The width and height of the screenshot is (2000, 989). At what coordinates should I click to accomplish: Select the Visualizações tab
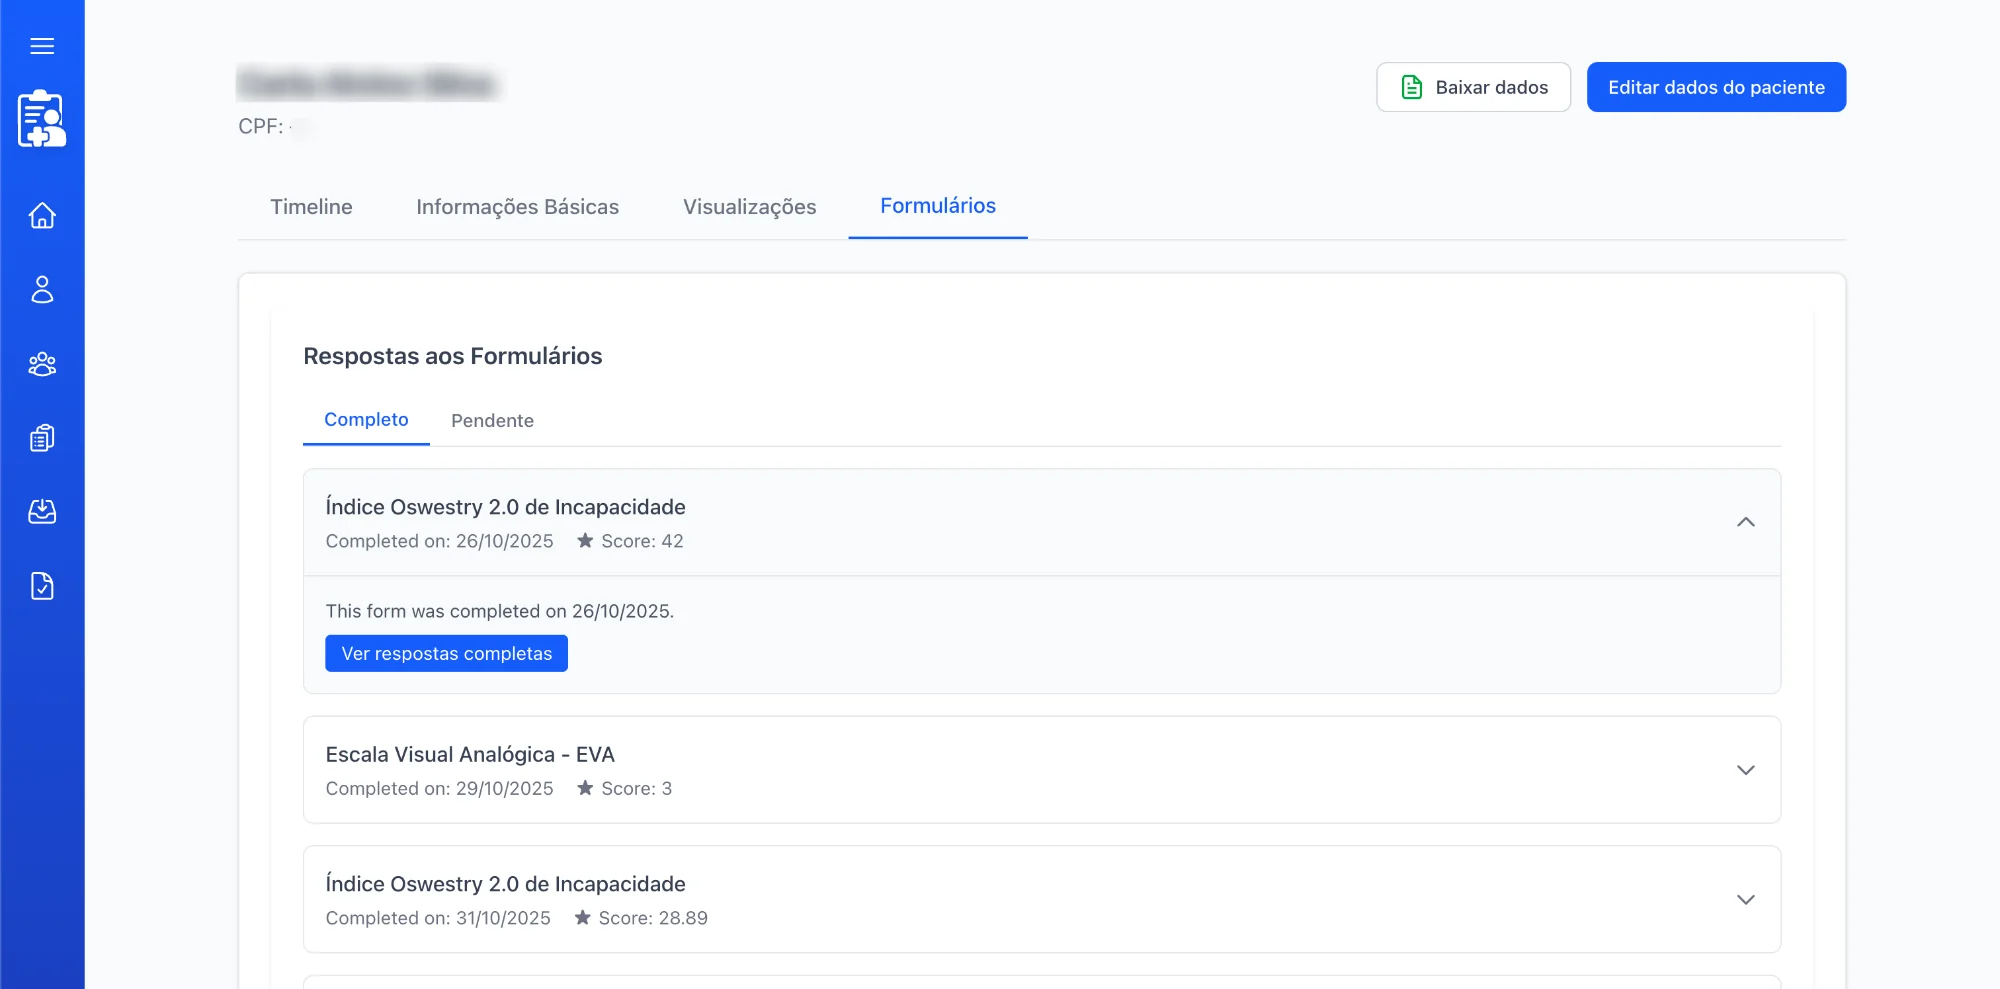point(749,207)
